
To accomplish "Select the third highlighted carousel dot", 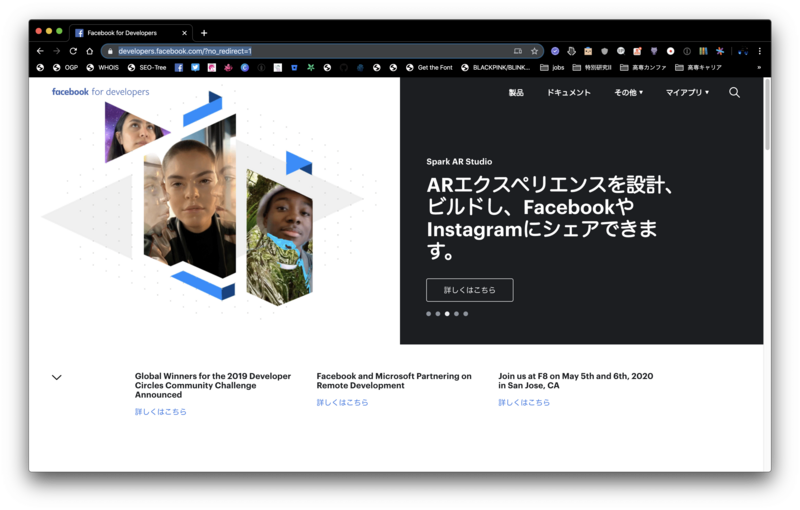I will click(447, 314).
